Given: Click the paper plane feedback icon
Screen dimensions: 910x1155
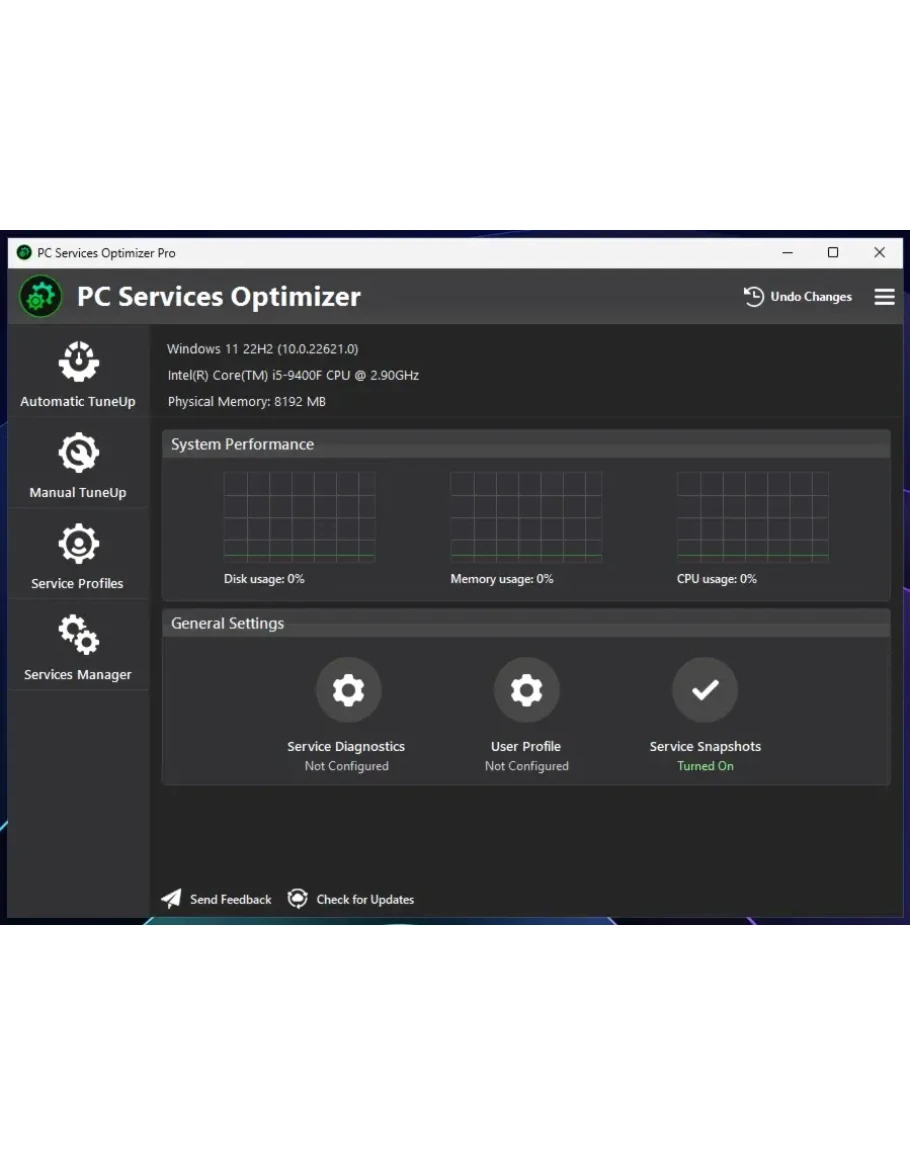Looking at the screenshot, I should pos(172,899).
